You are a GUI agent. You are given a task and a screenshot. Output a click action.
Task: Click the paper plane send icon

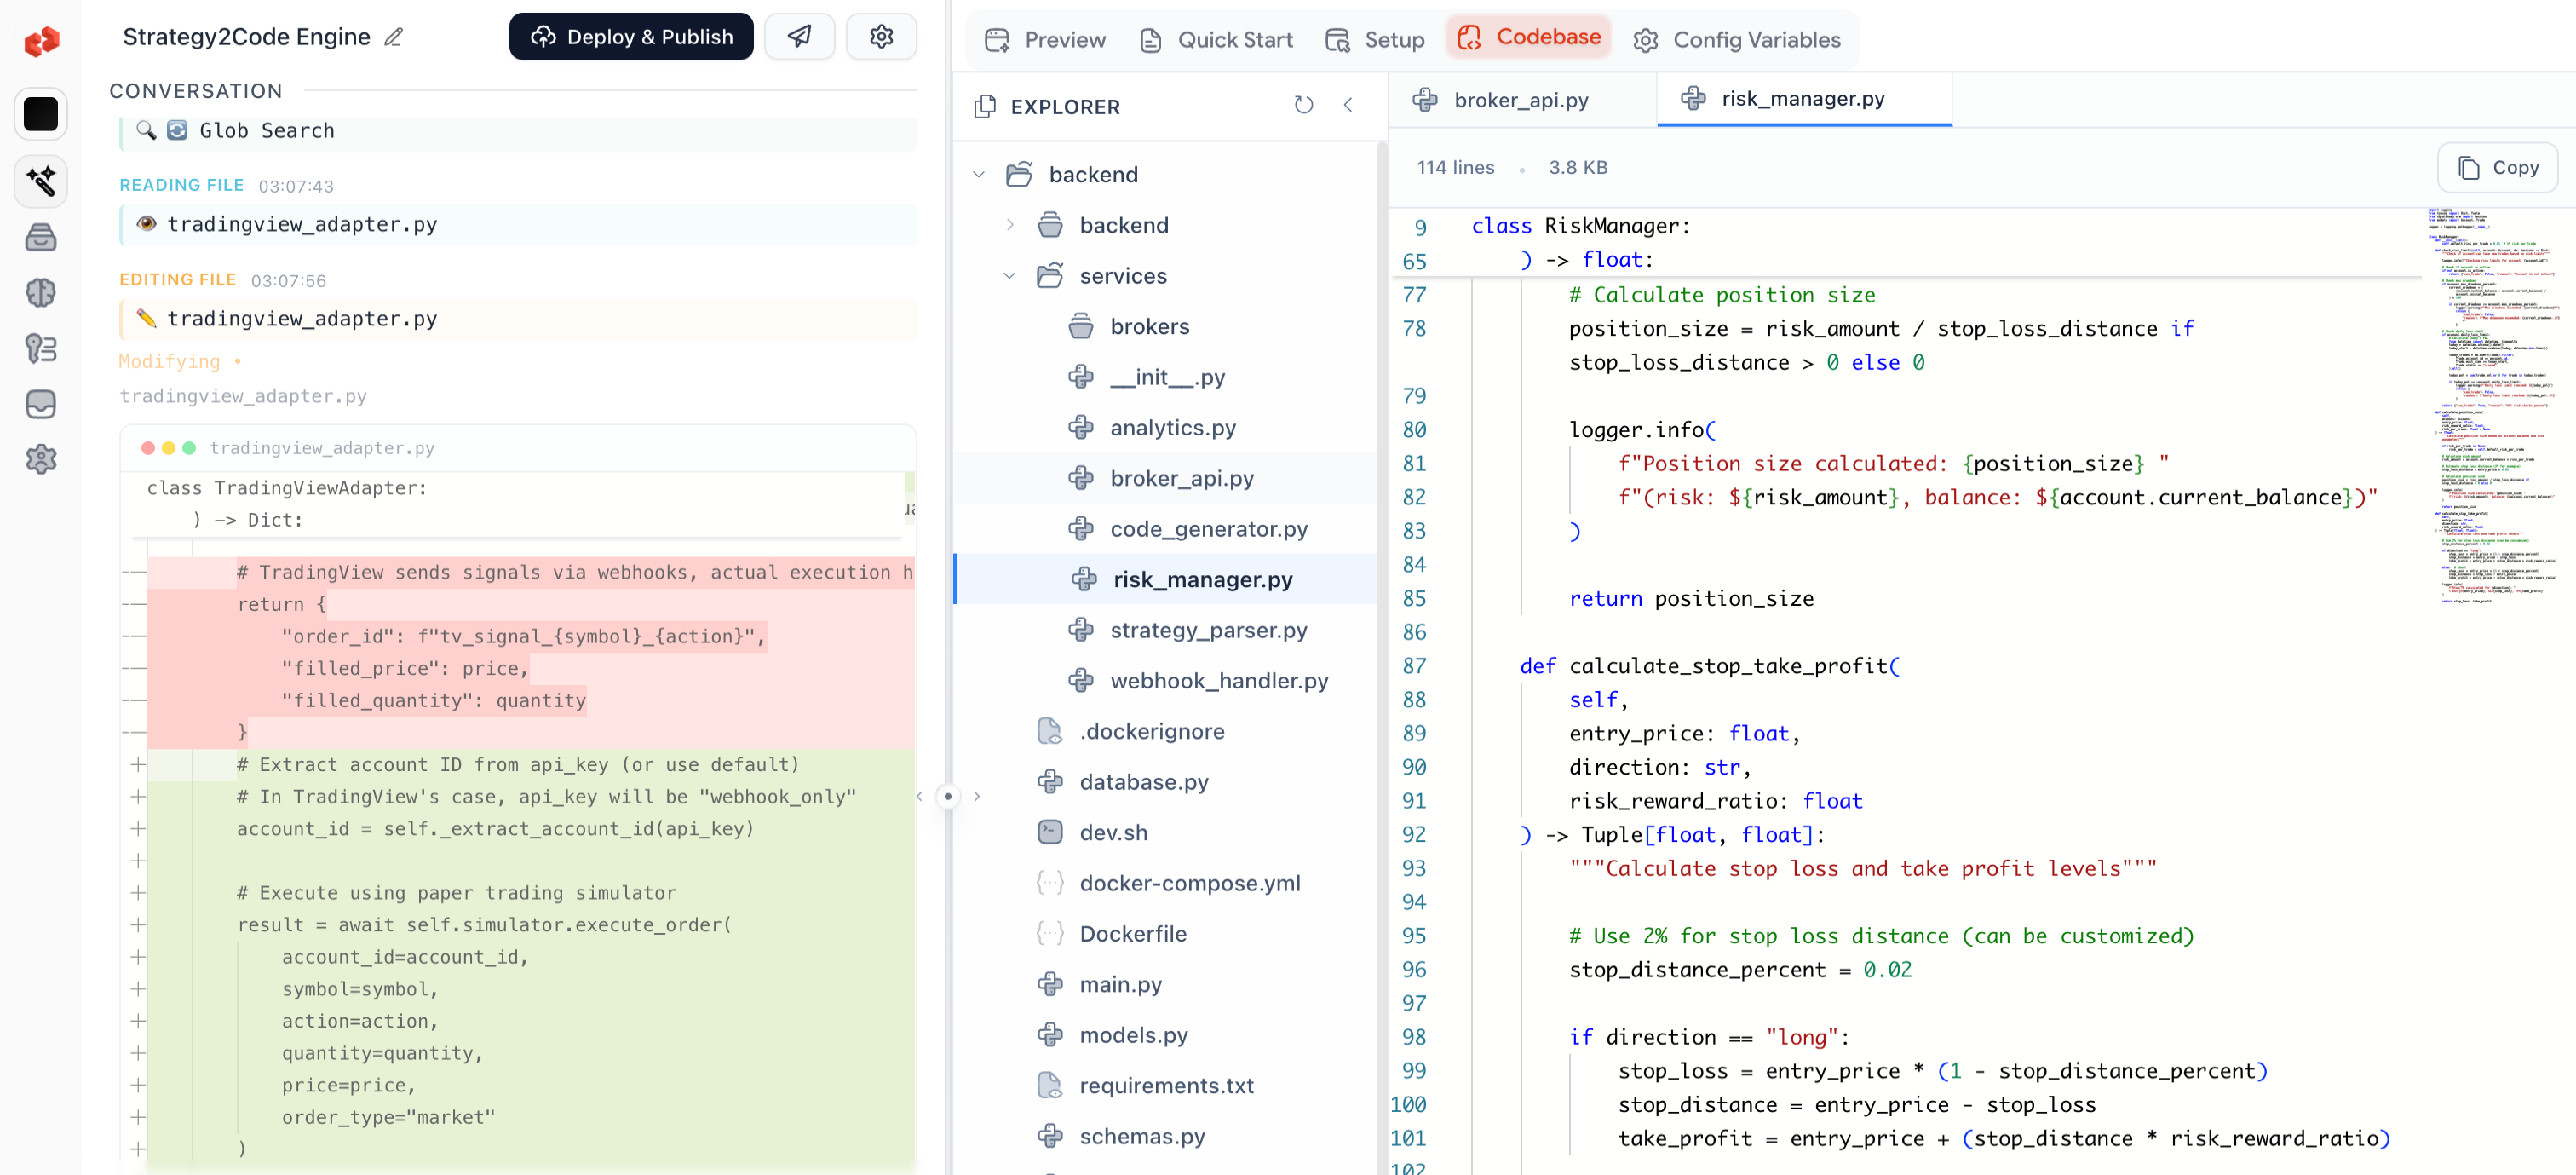click(799, 37)
